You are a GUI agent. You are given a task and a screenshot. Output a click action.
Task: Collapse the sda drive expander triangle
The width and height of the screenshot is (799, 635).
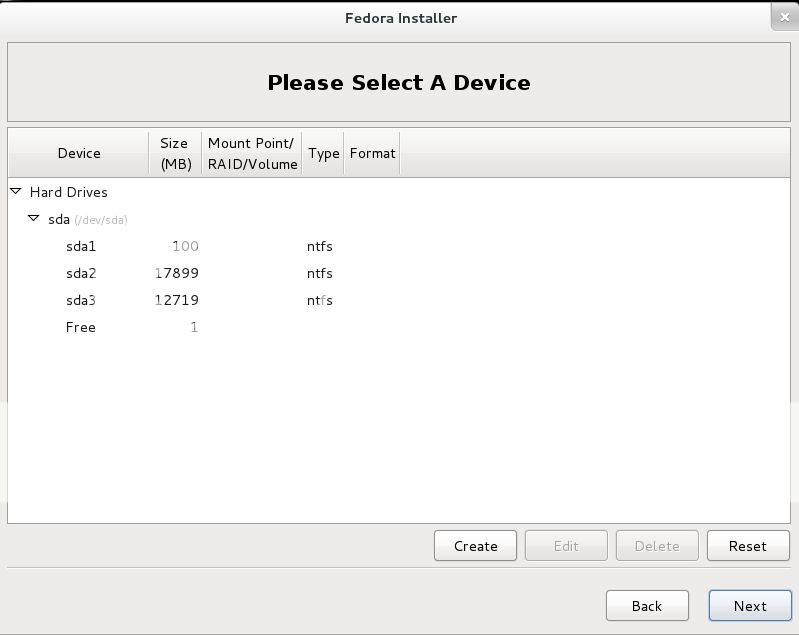pyautogui.click(x=34, y=219)
